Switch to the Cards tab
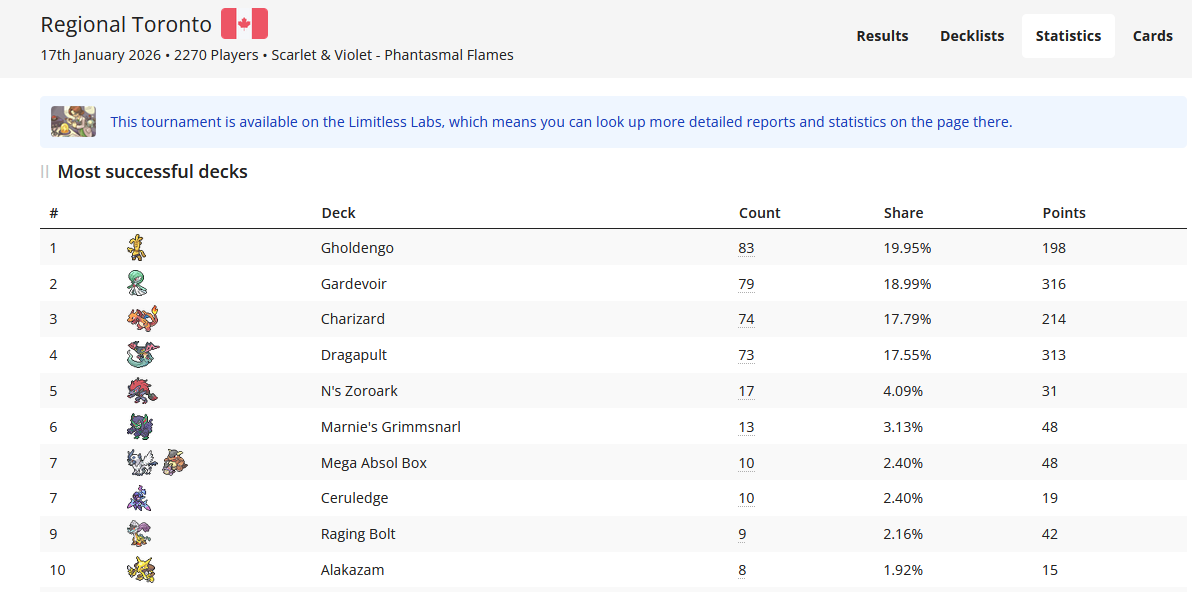 [x=1153, y=35]
